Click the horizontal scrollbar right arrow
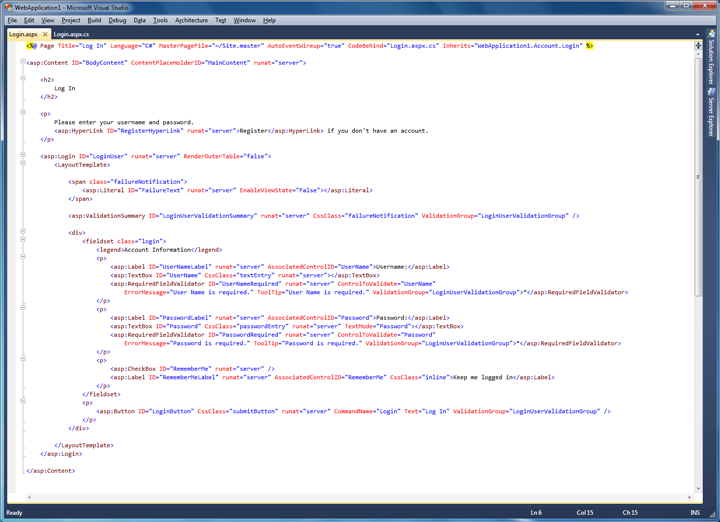 (689, 497)
